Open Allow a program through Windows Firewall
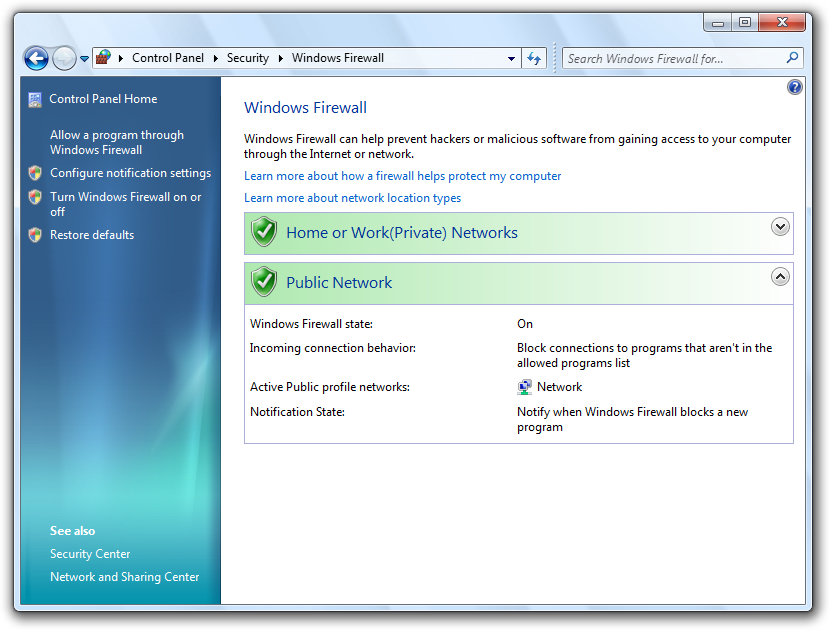Viewport: 832px width, 632px height. [117, 142]
